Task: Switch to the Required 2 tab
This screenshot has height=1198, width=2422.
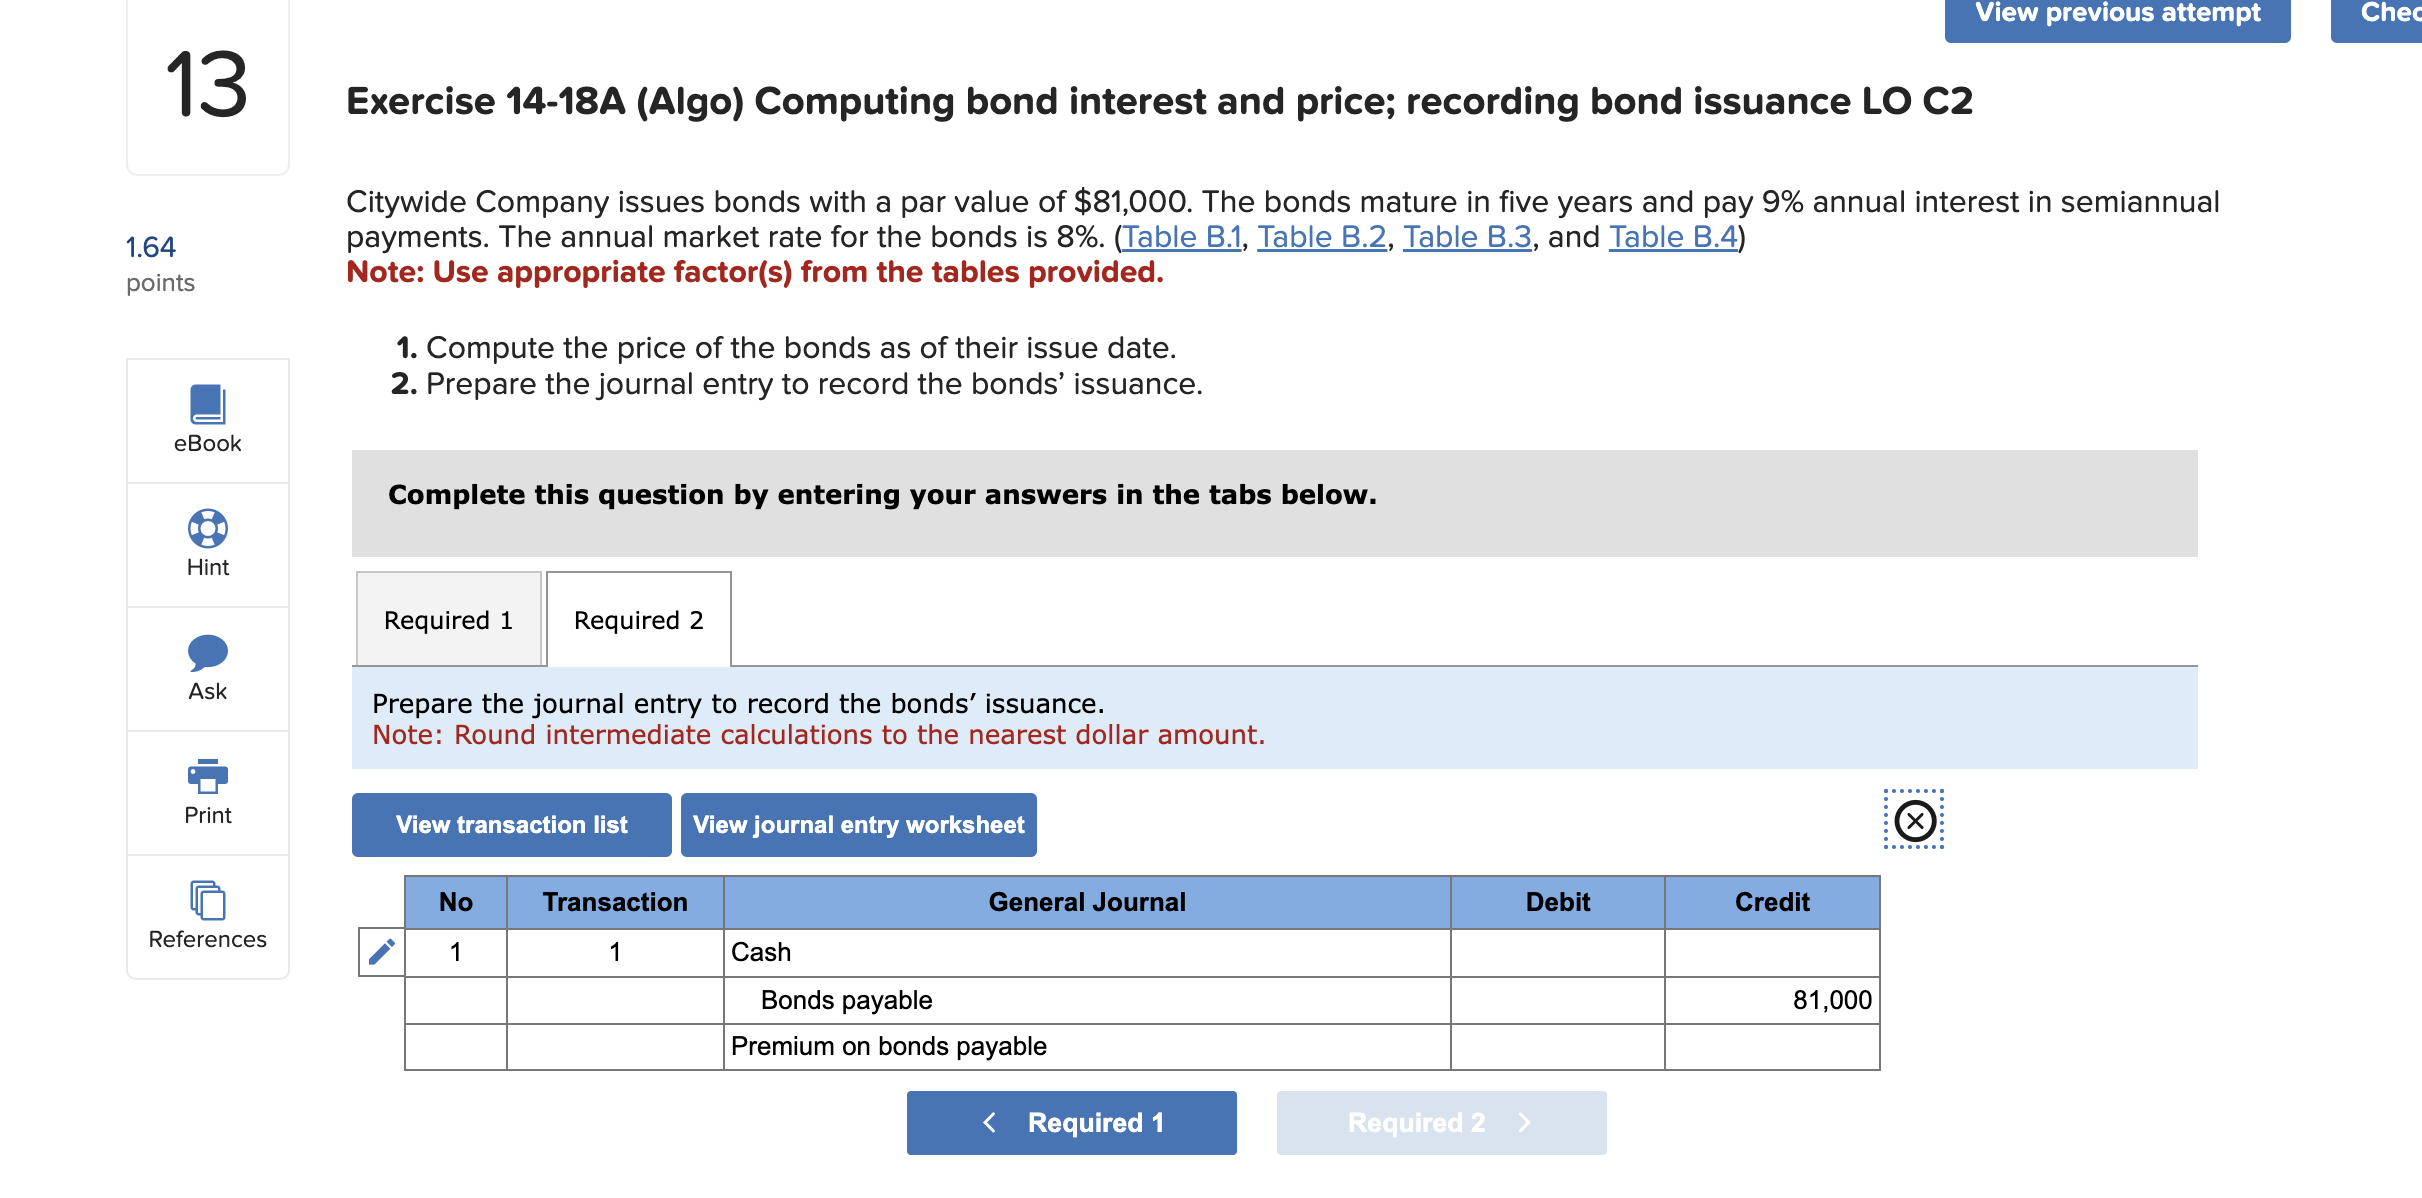Action: pos(638,619)
